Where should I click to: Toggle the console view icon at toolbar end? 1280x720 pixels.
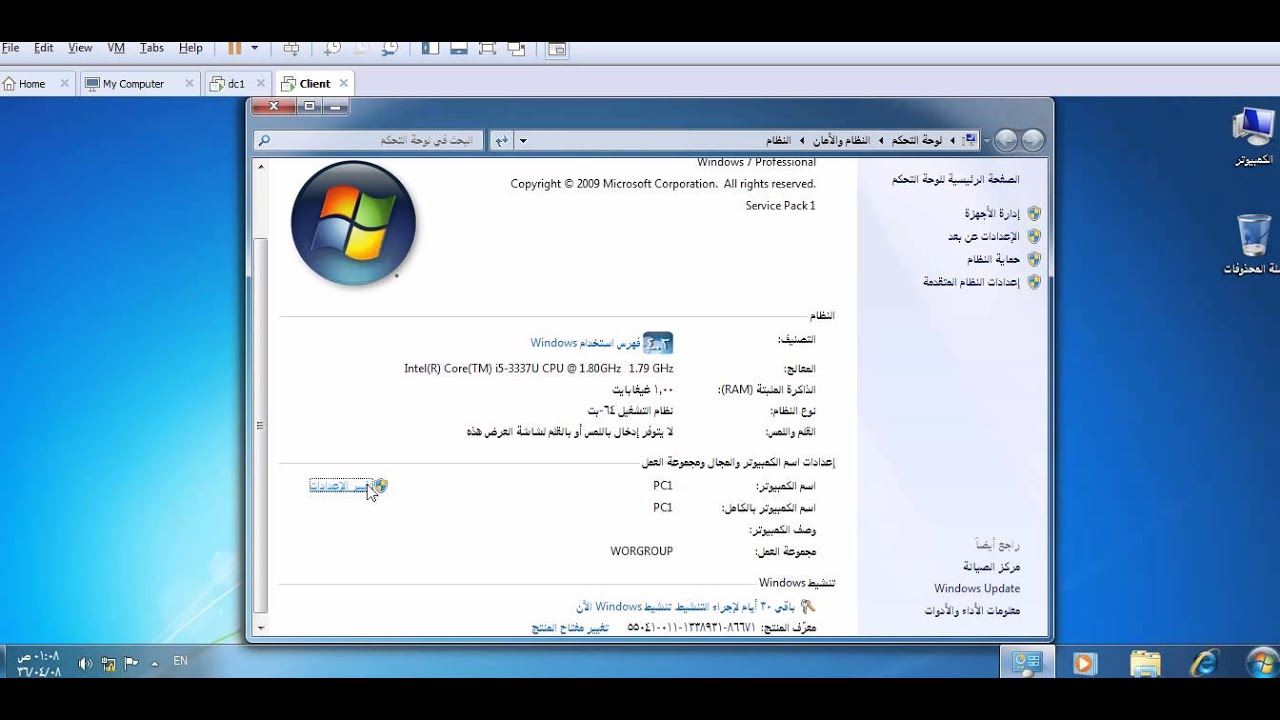pyautogui.click(x=557, y=48)
